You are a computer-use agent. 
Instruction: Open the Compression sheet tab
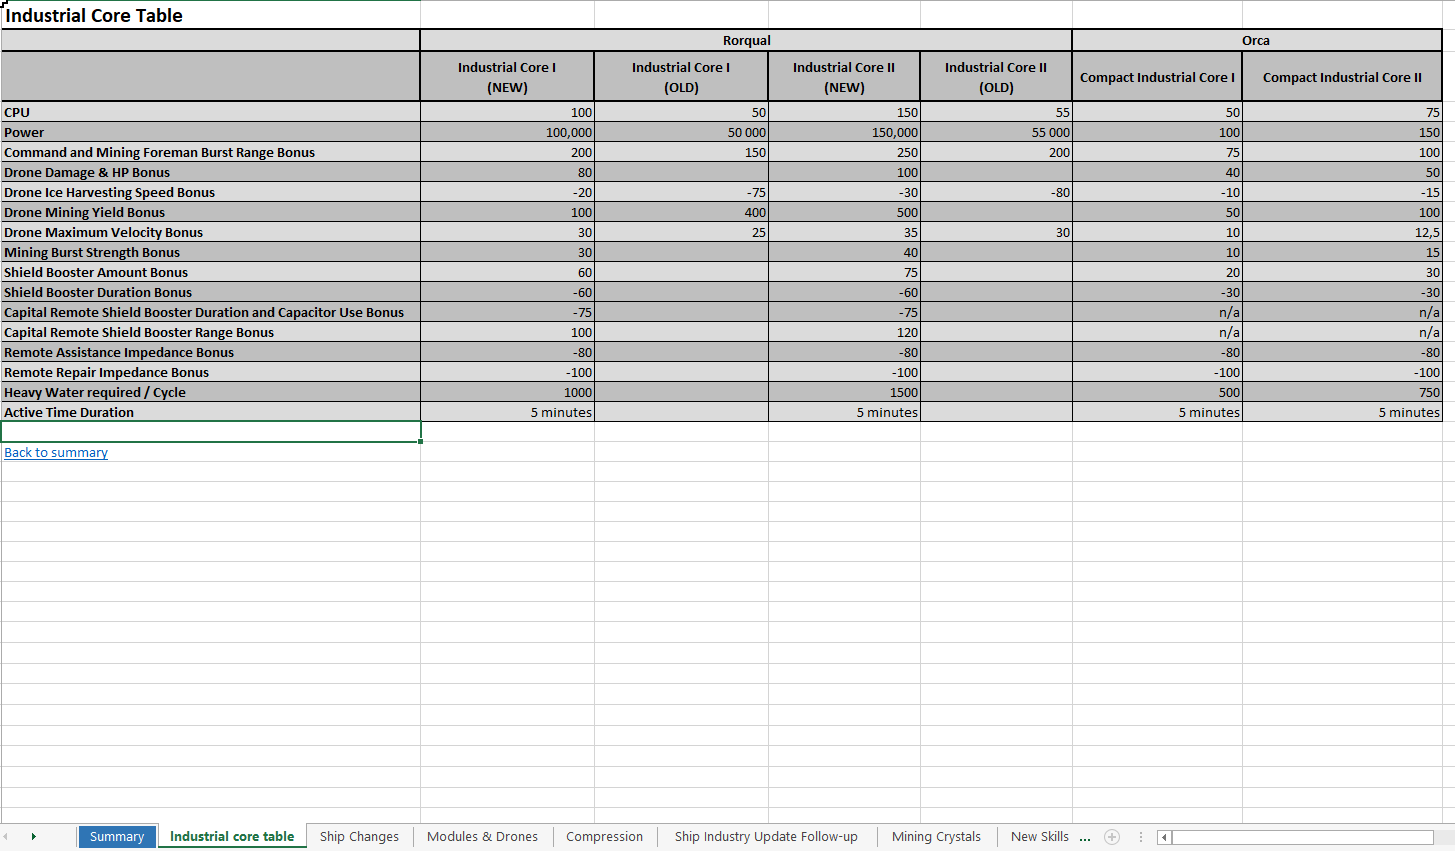coord(604,837)
